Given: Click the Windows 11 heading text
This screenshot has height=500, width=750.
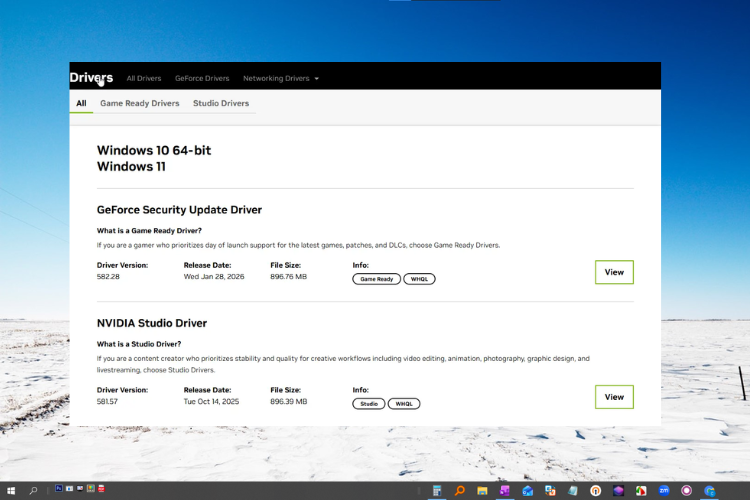Looking at the screenshot, I should tap(131, 167).
